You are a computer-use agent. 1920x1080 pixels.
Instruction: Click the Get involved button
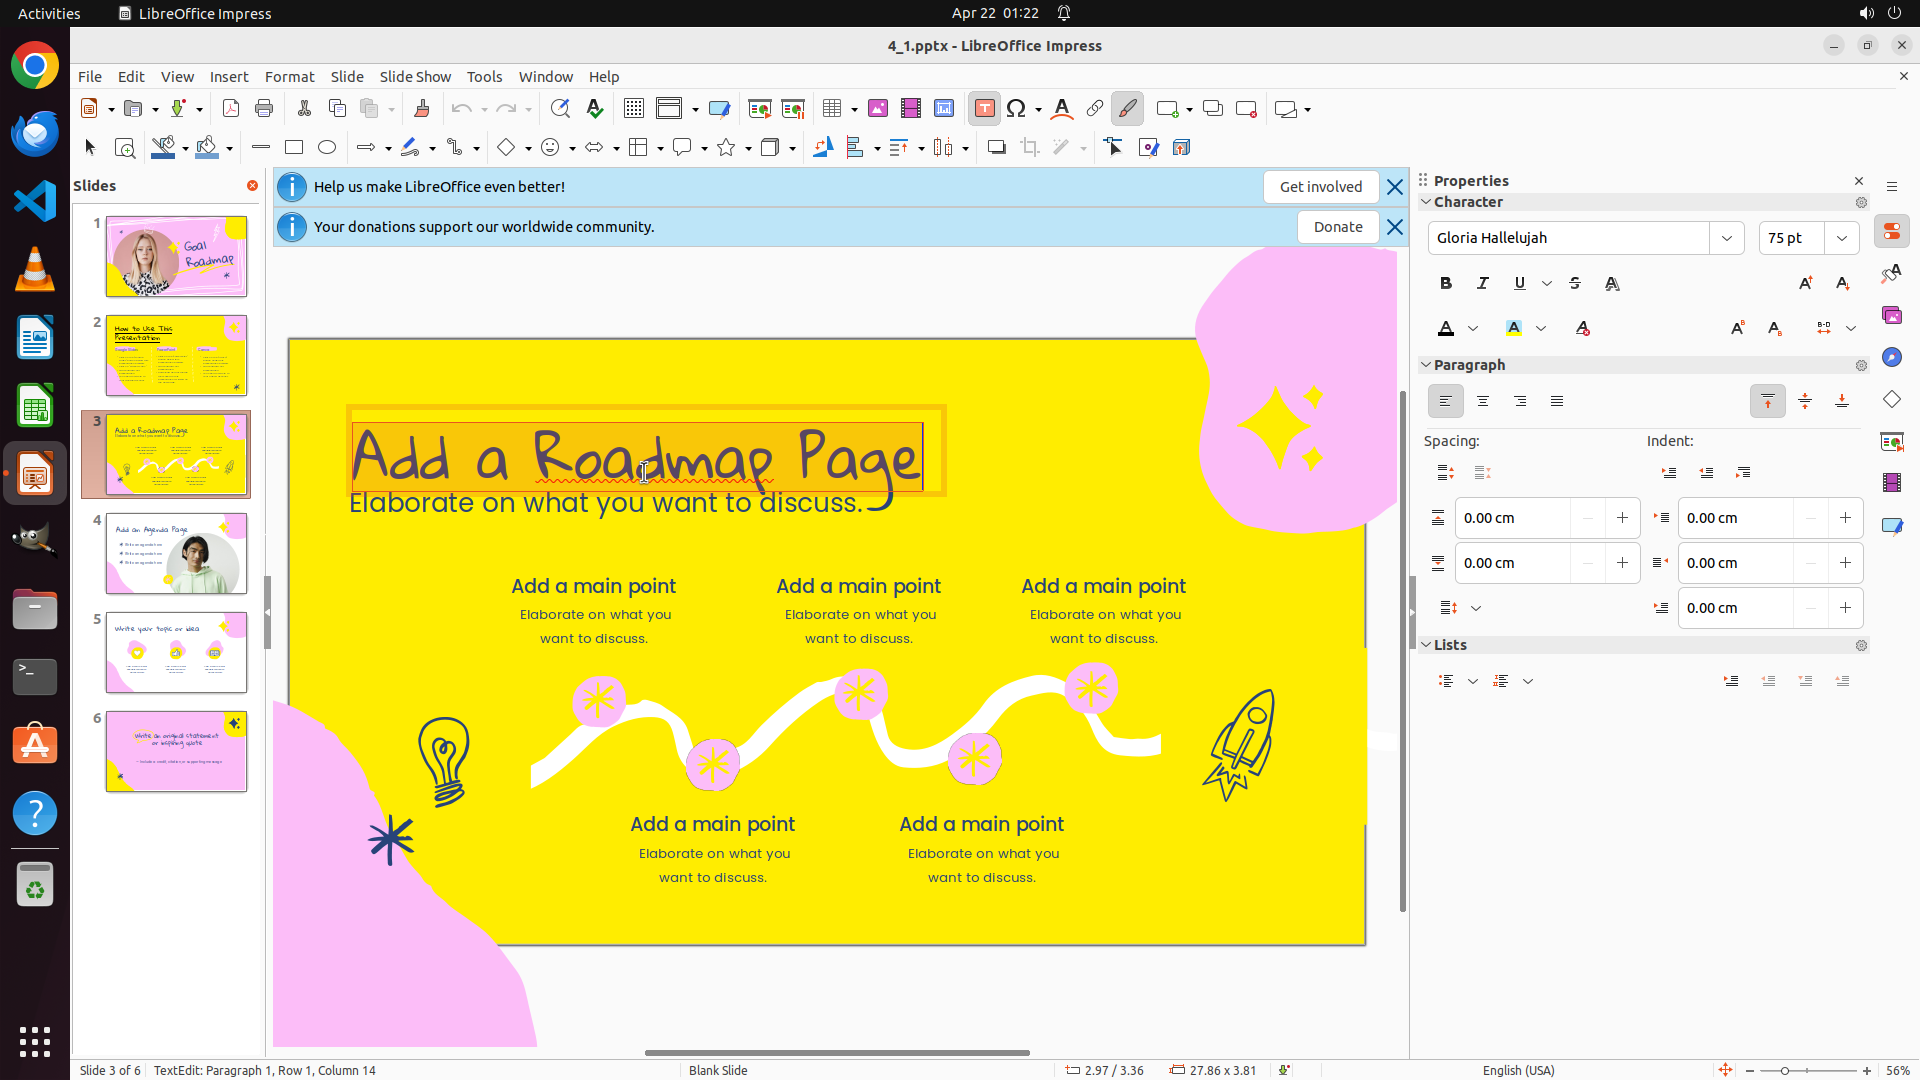pyautogui.click(x=1320, y=187)
